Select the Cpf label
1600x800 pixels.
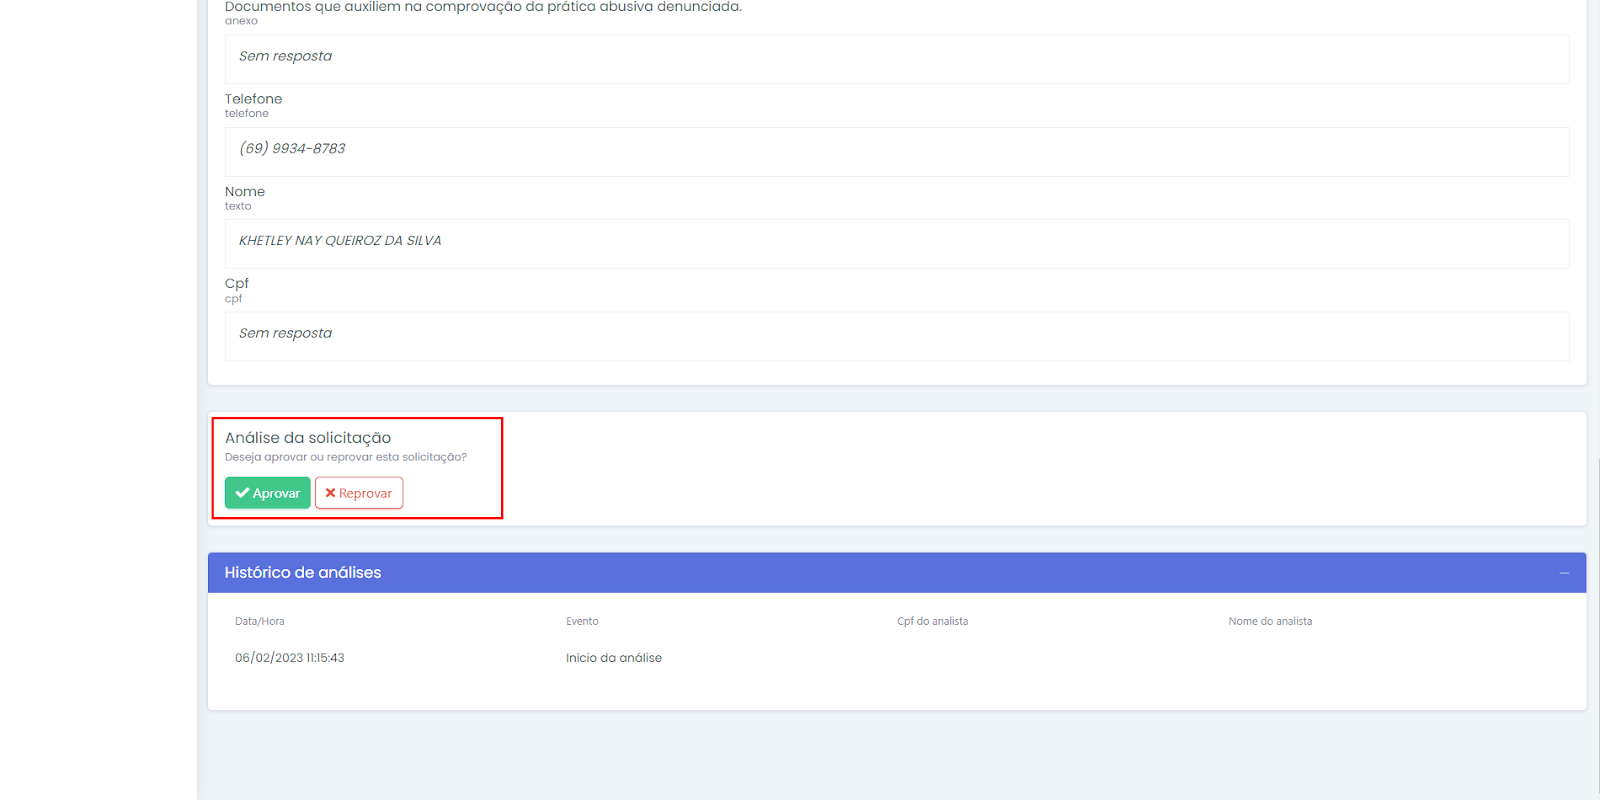(x=237, y=284)
